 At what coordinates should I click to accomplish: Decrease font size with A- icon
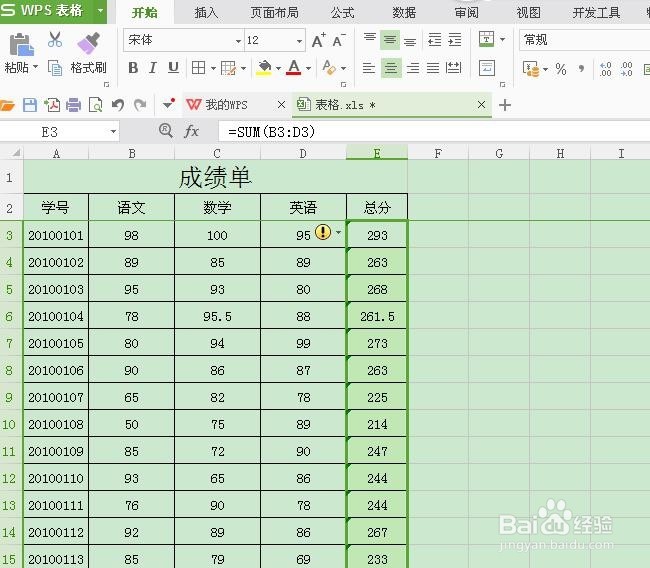339,40
